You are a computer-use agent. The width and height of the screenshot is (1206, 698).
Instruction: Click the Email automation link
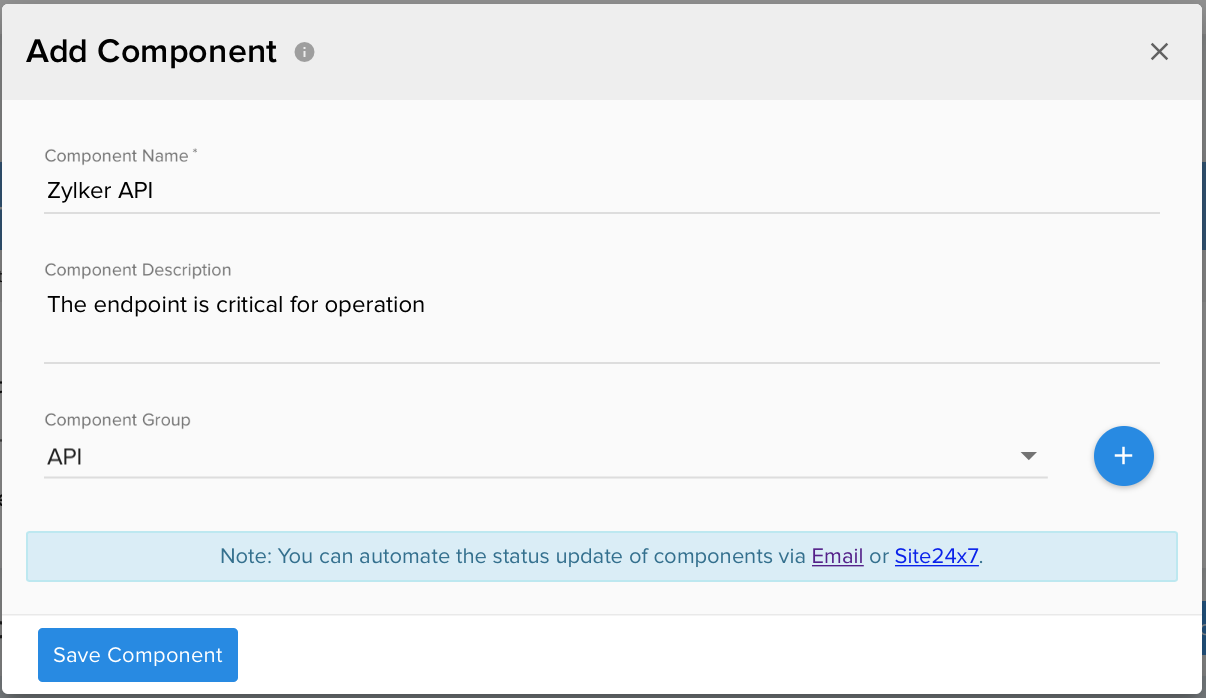coord(837,556)
